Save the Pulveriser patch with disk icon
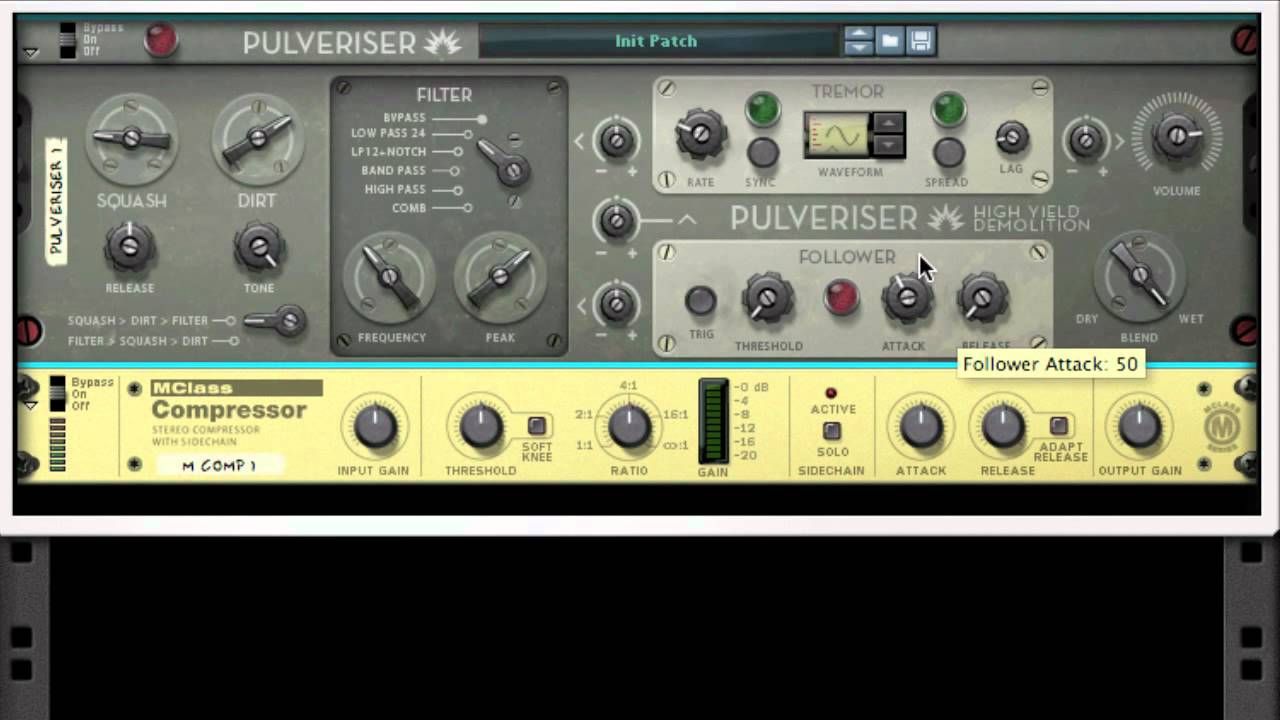Image resolution: width=1280 pixels, height=720 pixels. click(921, 40)
